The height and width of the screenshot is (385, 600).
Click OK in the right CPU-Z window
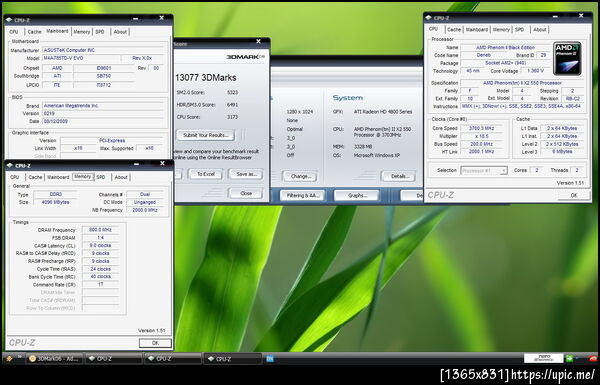click(574, 195)
